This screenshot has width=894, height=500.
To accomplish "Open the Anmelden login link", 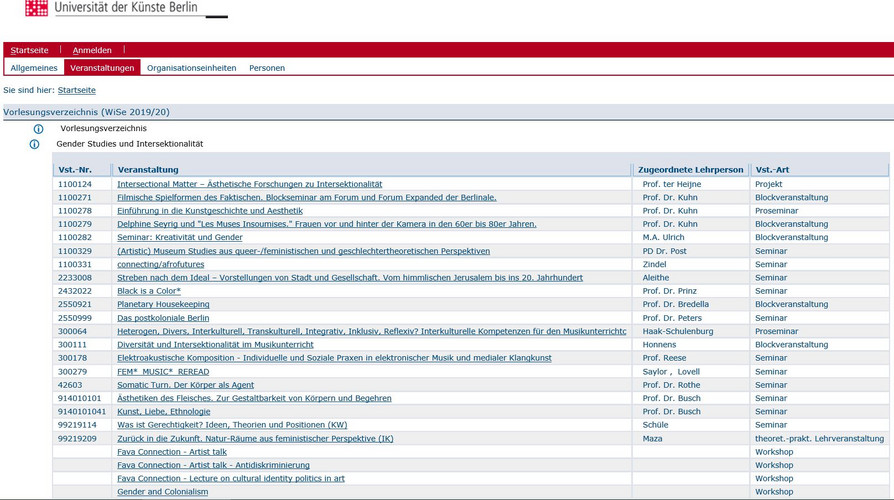I will [x=92, y=50].
